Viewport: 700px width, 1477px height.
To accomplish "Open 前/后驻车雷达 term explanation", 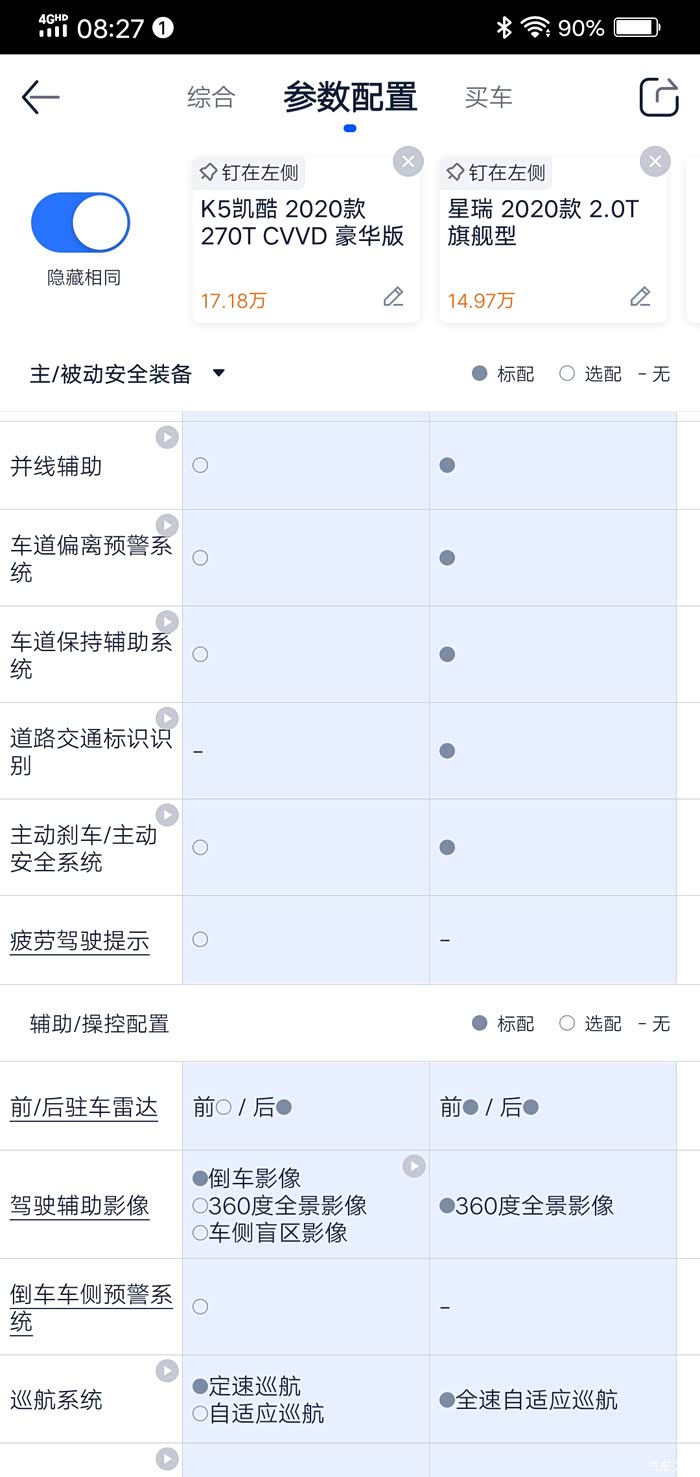I will [x=84, y=1107].
